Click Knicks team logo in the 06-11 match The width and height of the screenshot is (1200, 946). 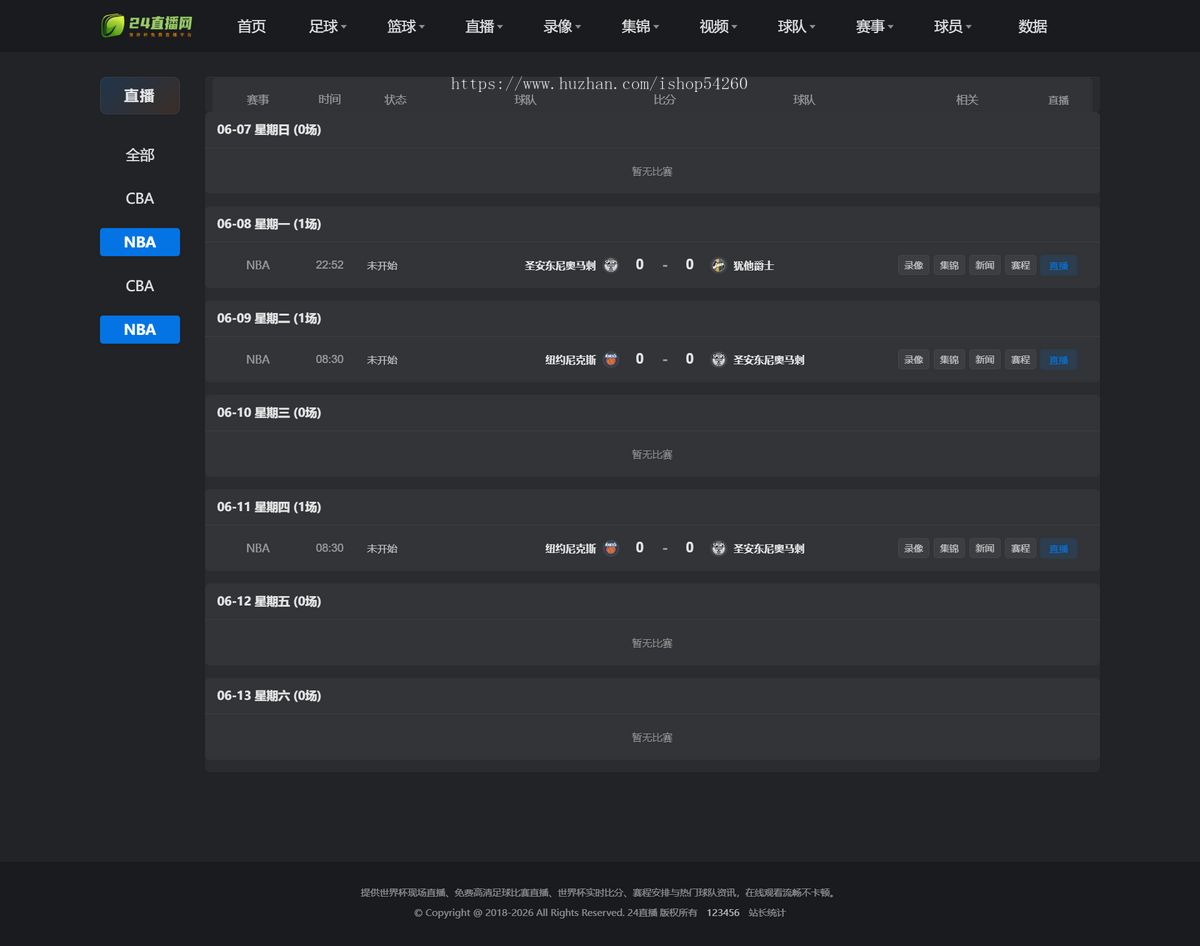point(611,548)
